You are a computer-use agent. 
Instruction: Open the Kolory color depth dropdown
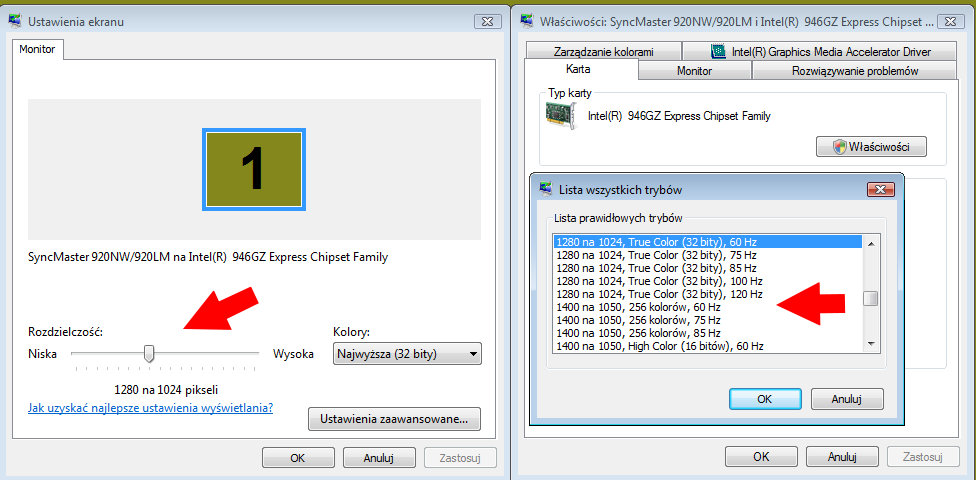408,354
